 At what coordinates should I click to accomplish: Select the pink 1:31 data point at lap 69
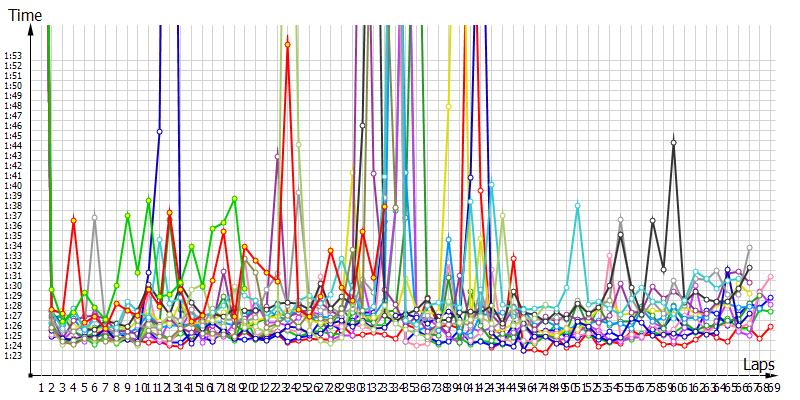click(770, 277)
